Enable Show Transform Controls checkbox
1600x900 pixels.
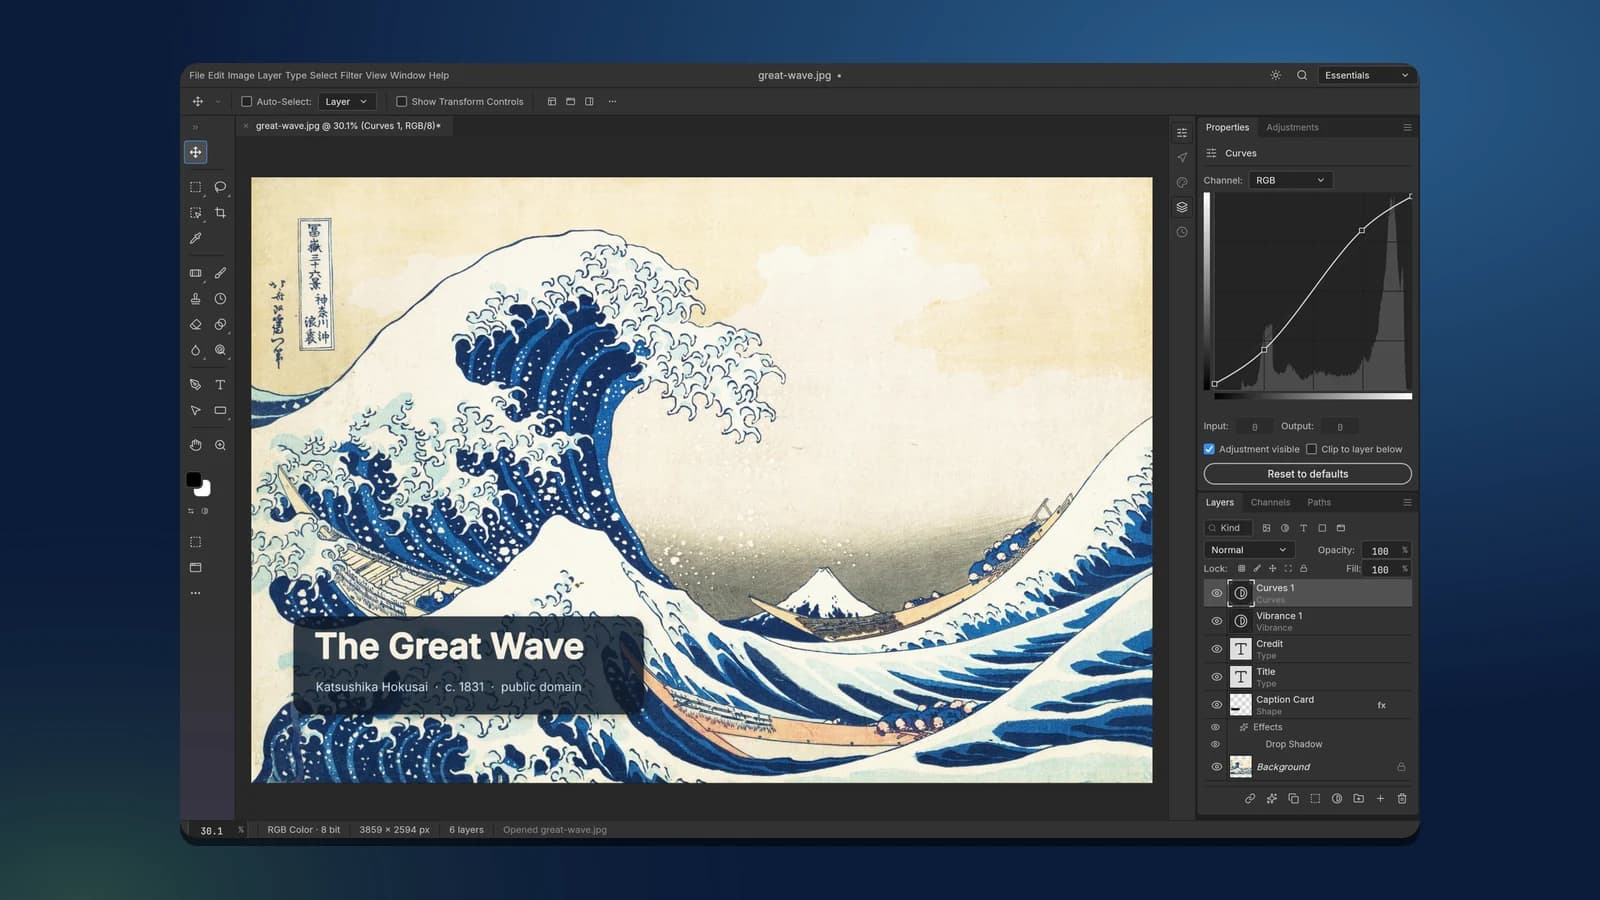point(401,101)
